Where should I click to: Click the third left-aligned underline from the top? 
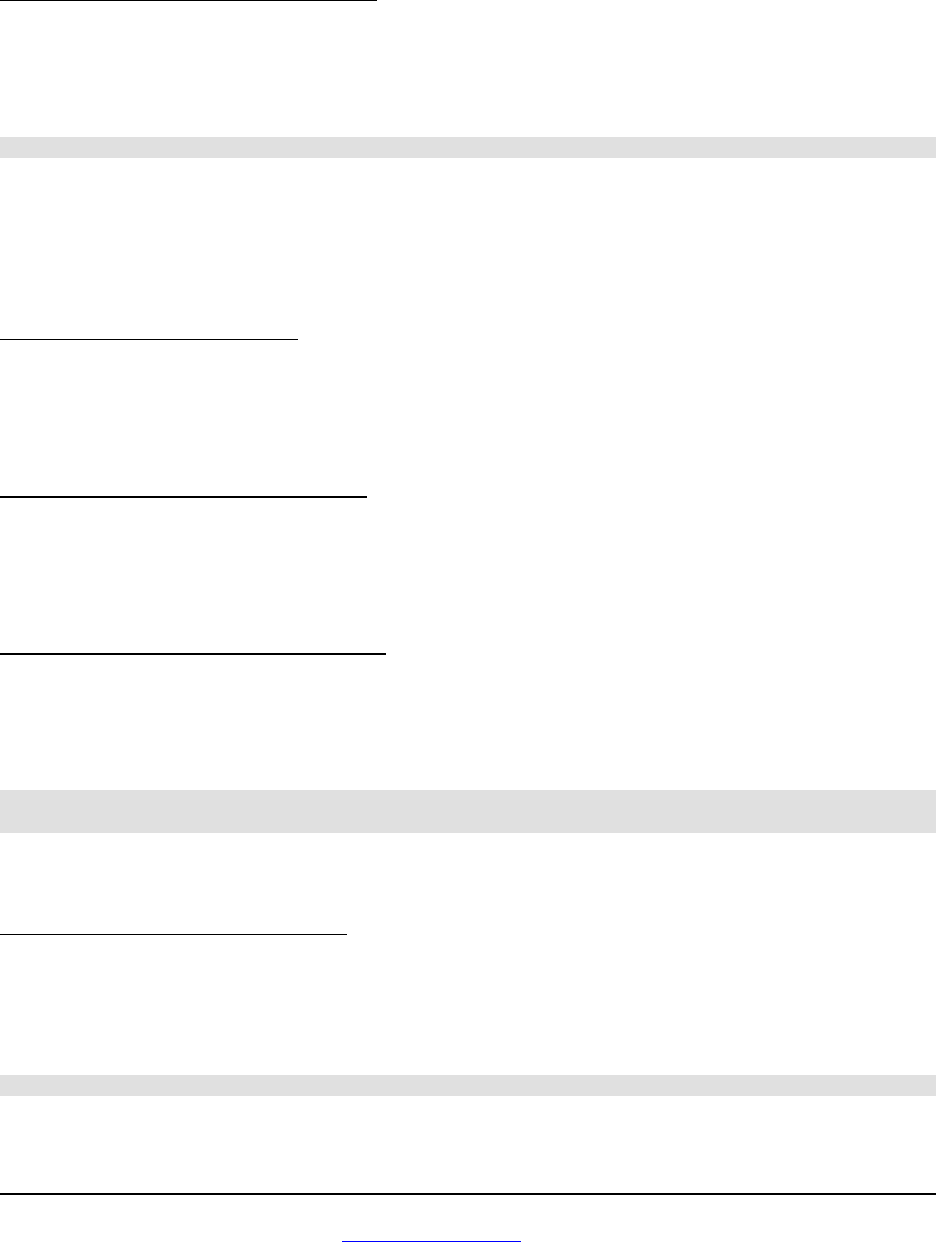[184, 494]
